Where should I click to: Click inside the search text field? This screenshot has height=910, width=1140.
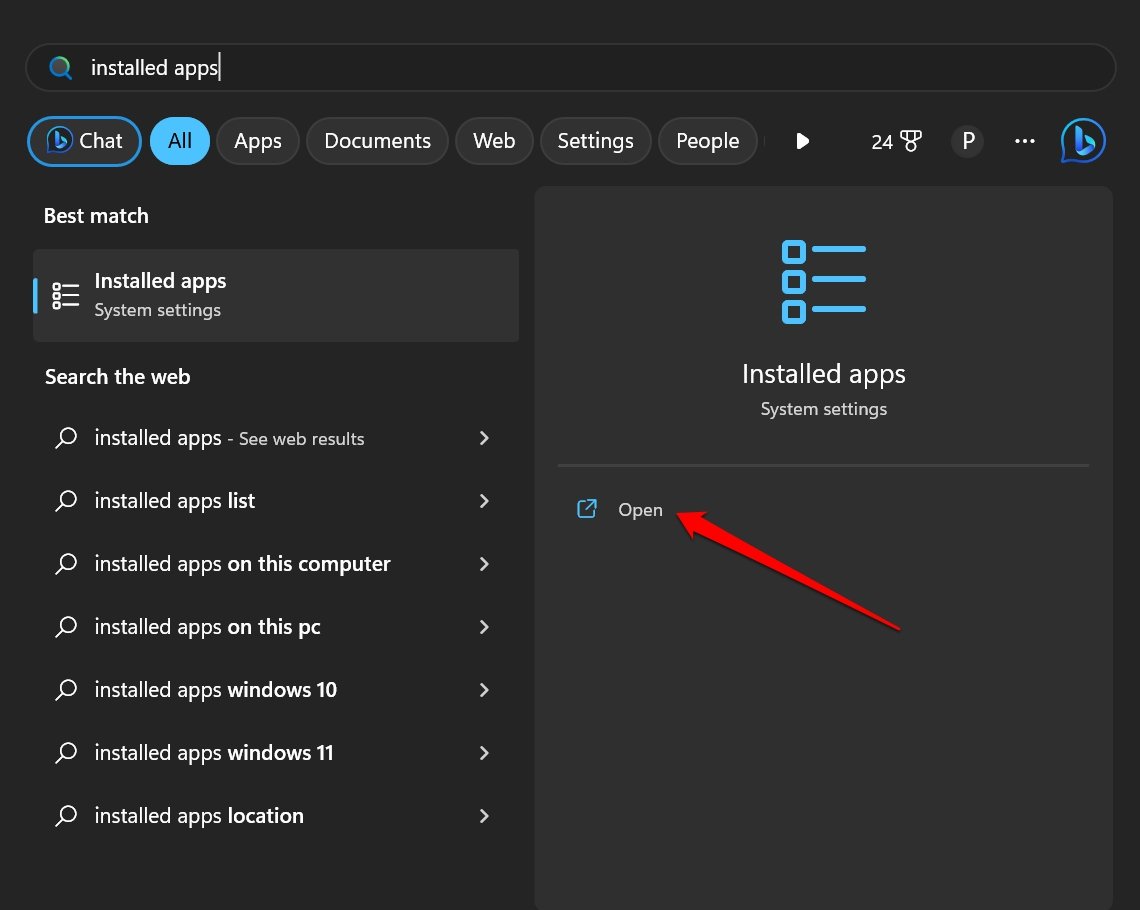click(600, 68)
